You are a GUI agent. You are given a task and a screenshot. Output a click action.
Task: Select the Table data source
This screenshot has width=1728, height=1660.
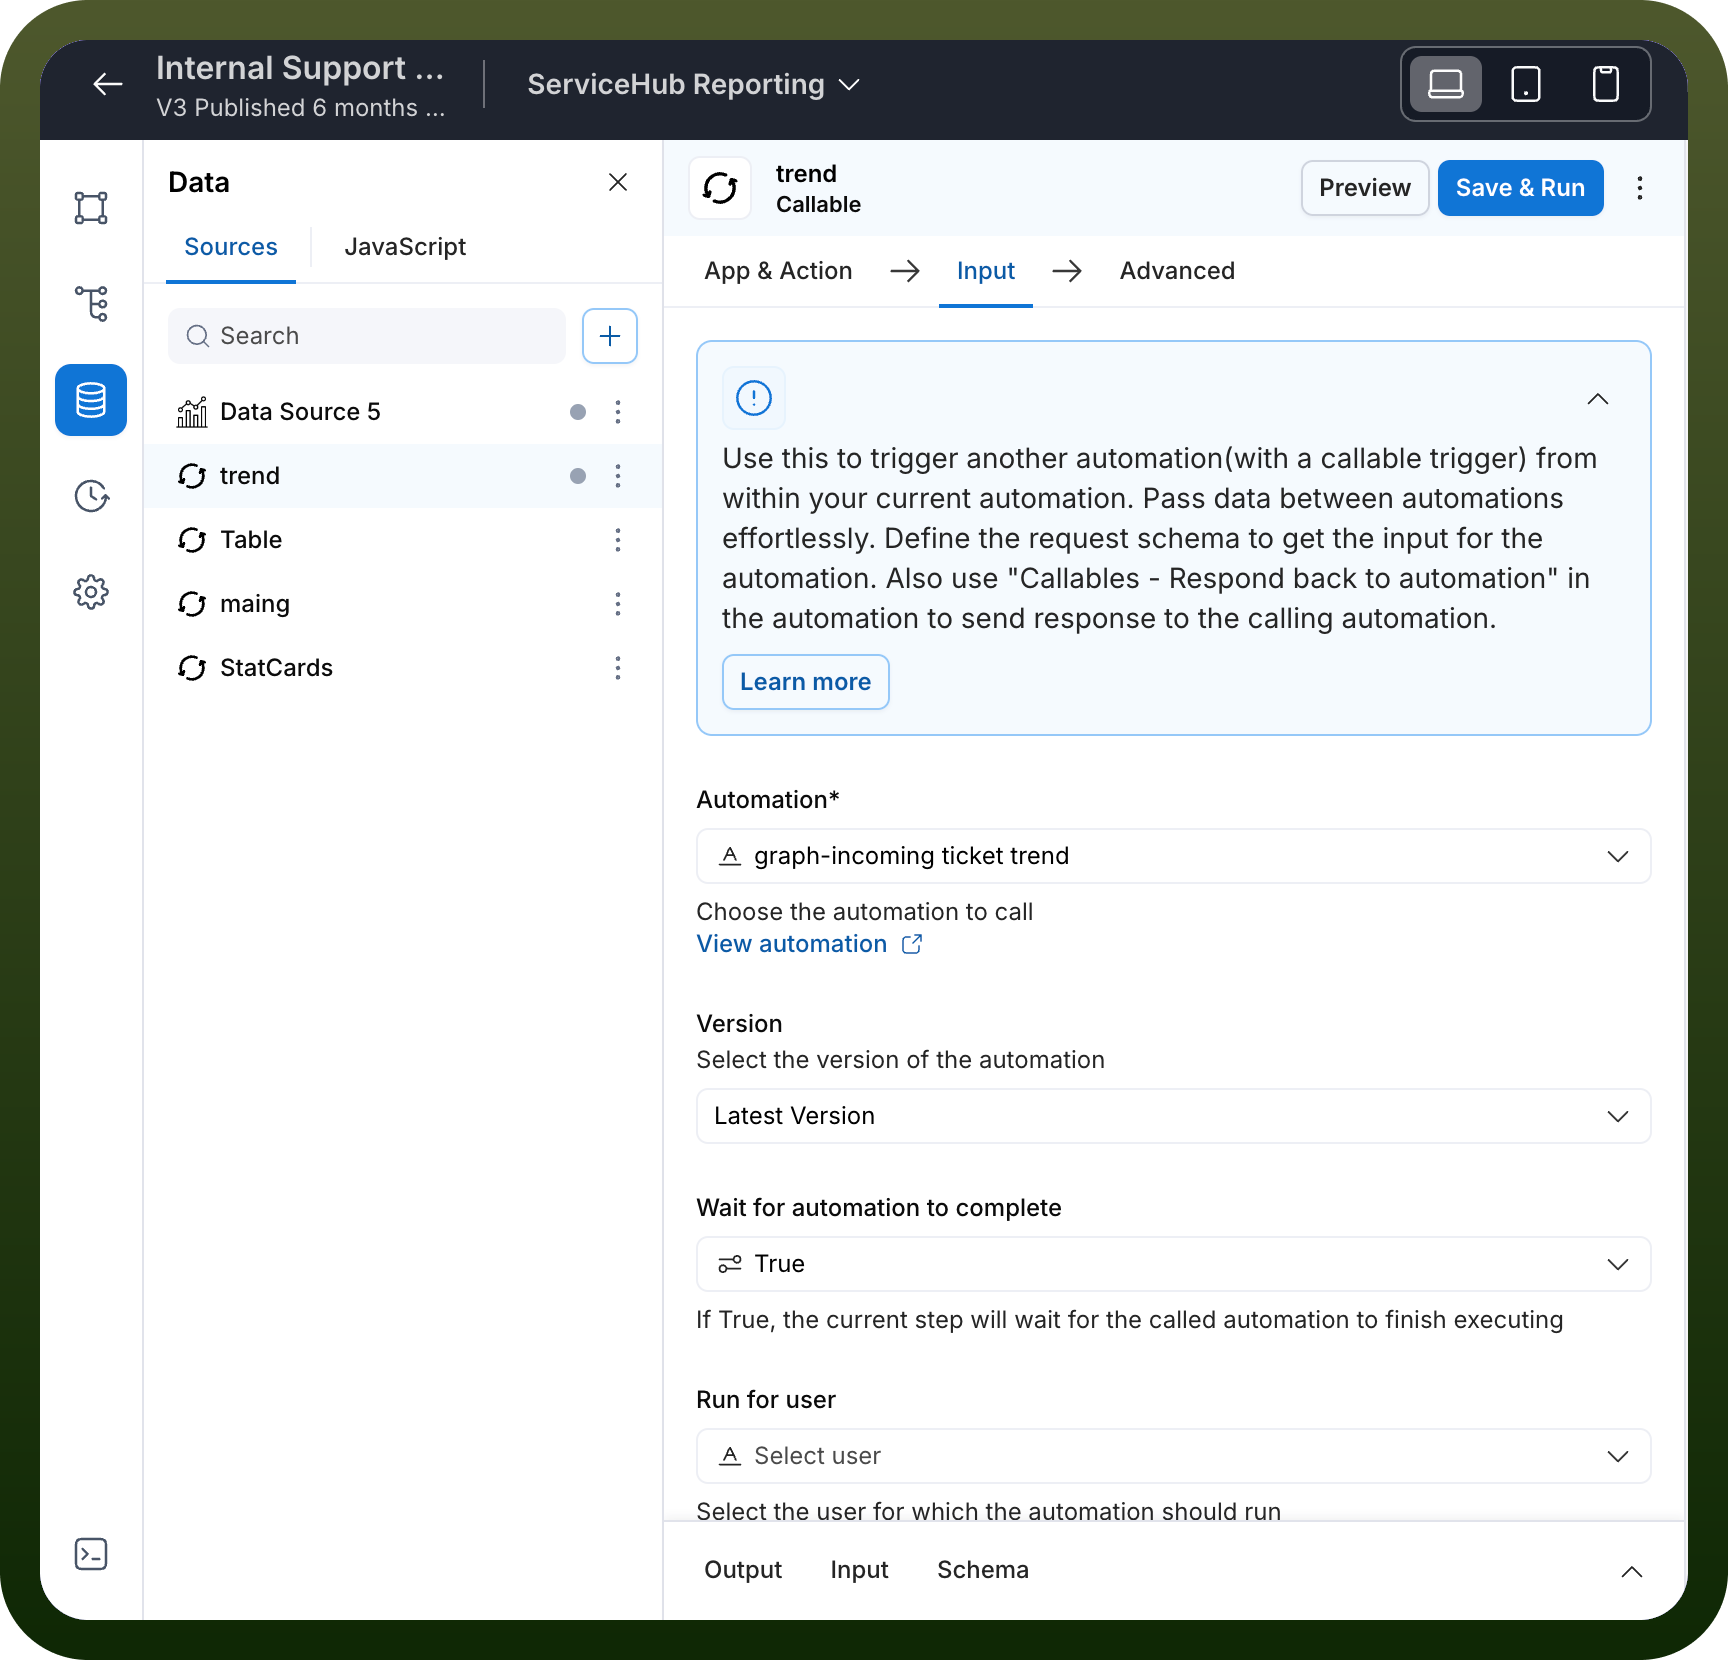(x=402, y=540)
